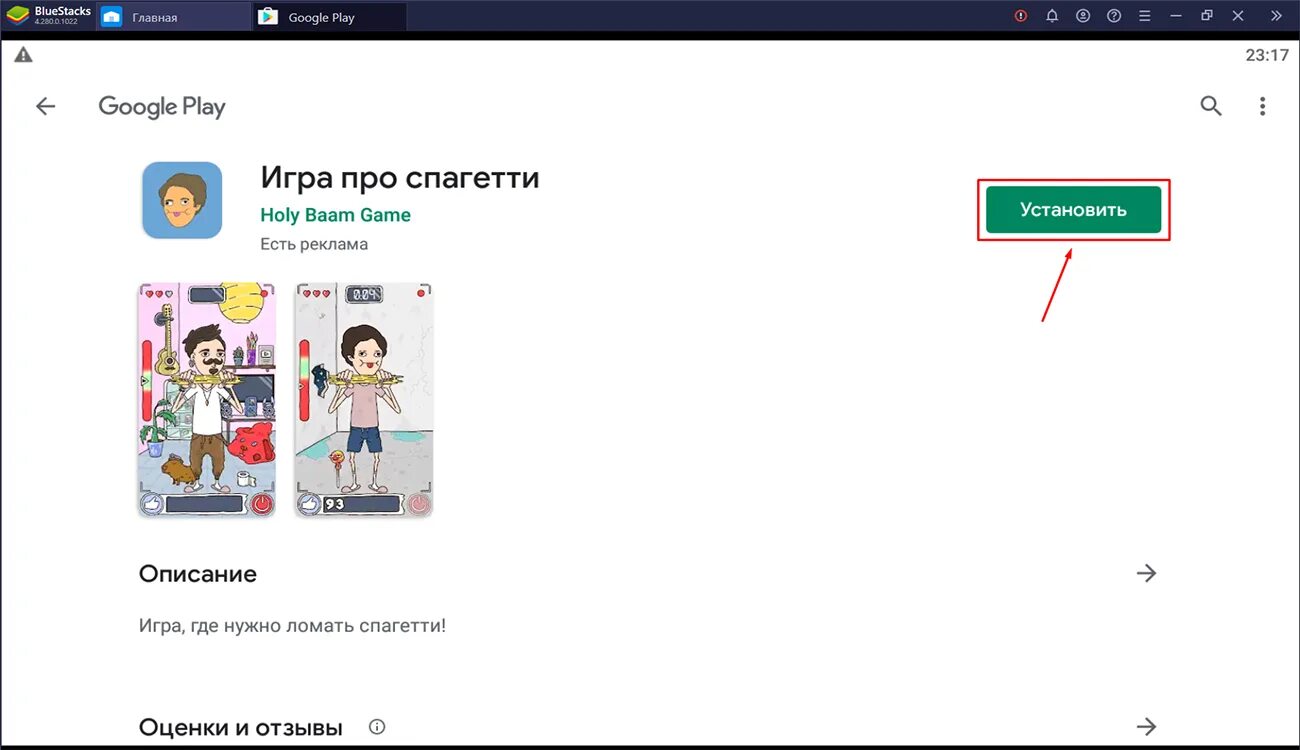Viewport: 1300px width, 750px height.
Task: Click the Описание heading
Action: pyautogui.click(x=198, y=574)
